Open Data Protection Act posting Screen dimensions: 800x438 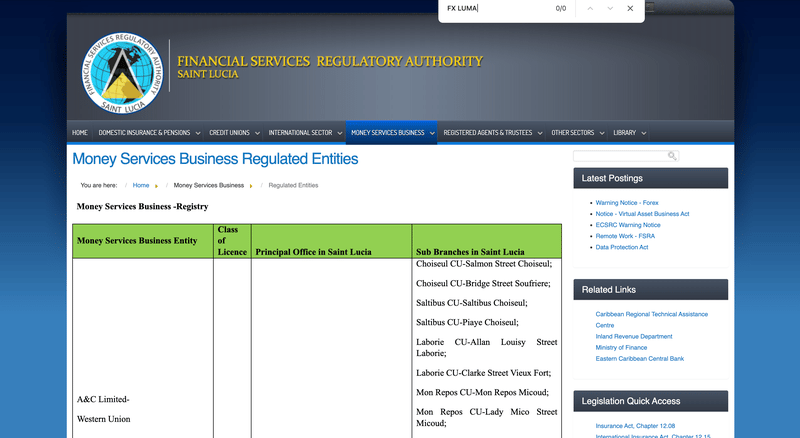click(x=621, y=247)
